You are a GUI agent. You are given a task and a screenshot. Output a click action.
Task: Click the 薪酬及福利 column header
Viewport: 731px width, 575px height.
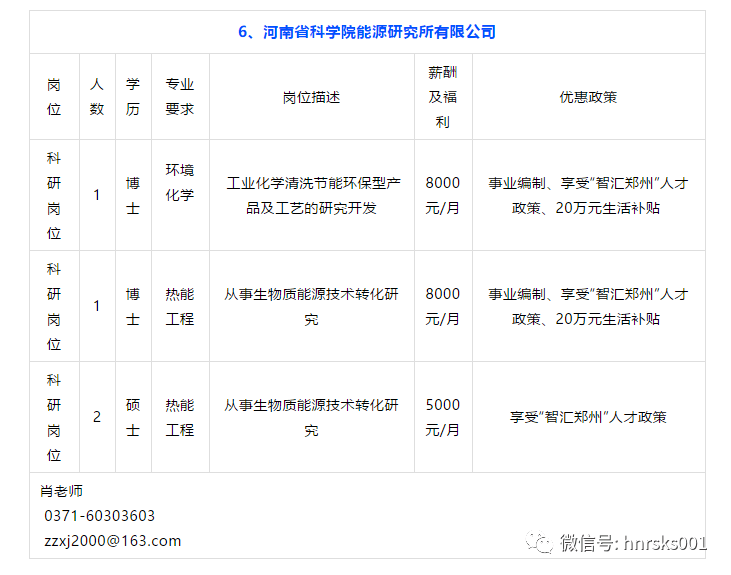point(443,97)
